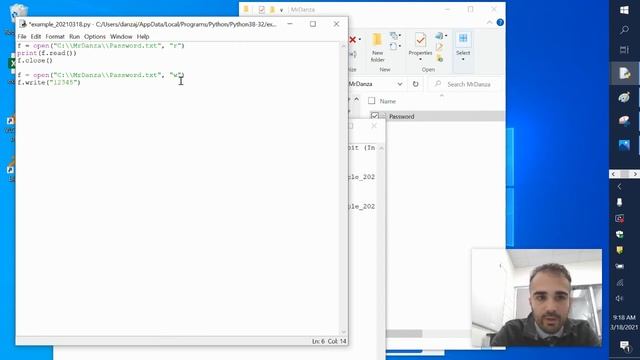The image size is (640, 360).
Task: Click IDLE editor vertical scrollbar down arrow
Action: tap(343, 332)
